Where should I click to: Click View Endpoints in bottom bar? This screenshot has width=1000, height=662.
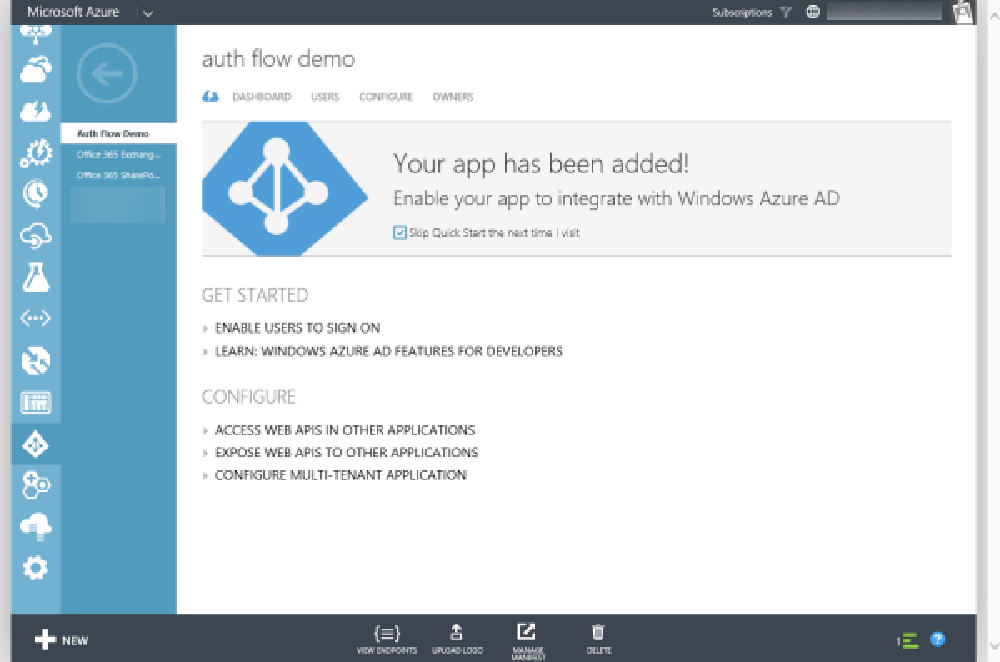(386, 640)
